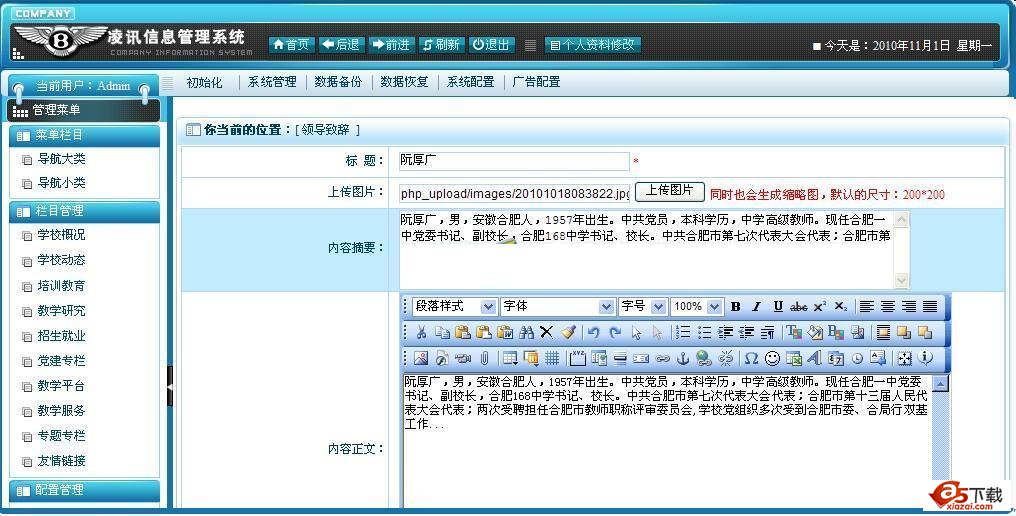Insert media via video camera icon
This screenshot has height=516, width=1016.
tap(463, 358)
